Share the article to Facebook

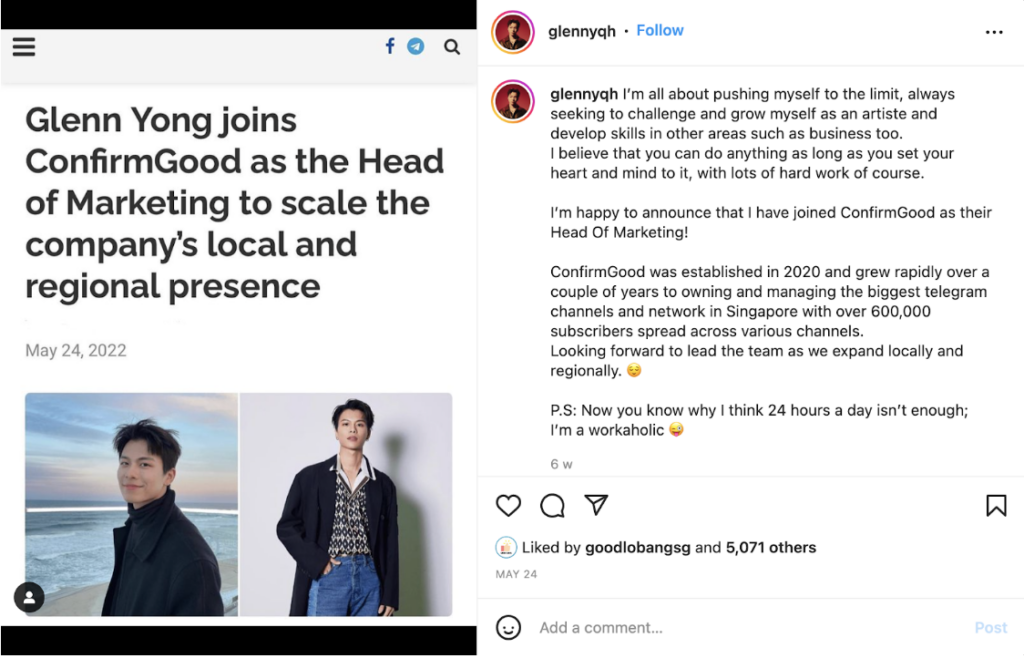click(389, 45)
